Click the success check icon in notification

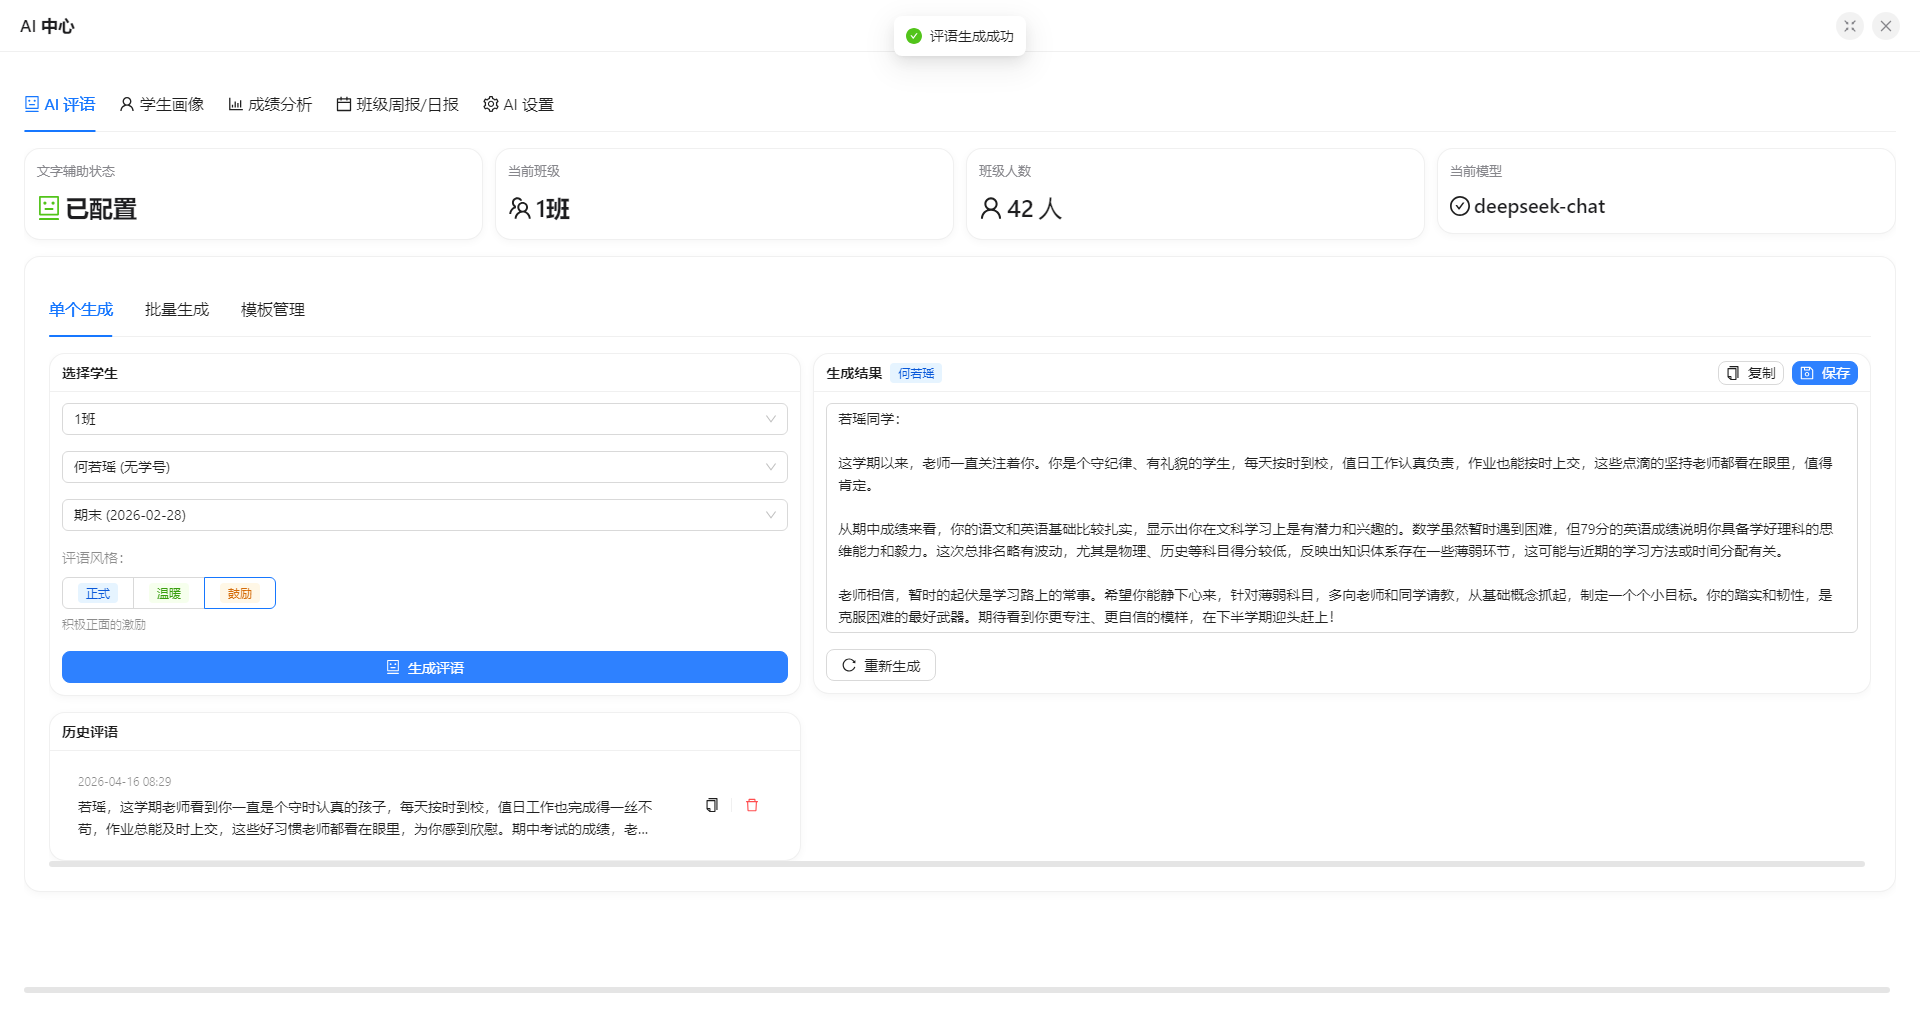[914, 36]
